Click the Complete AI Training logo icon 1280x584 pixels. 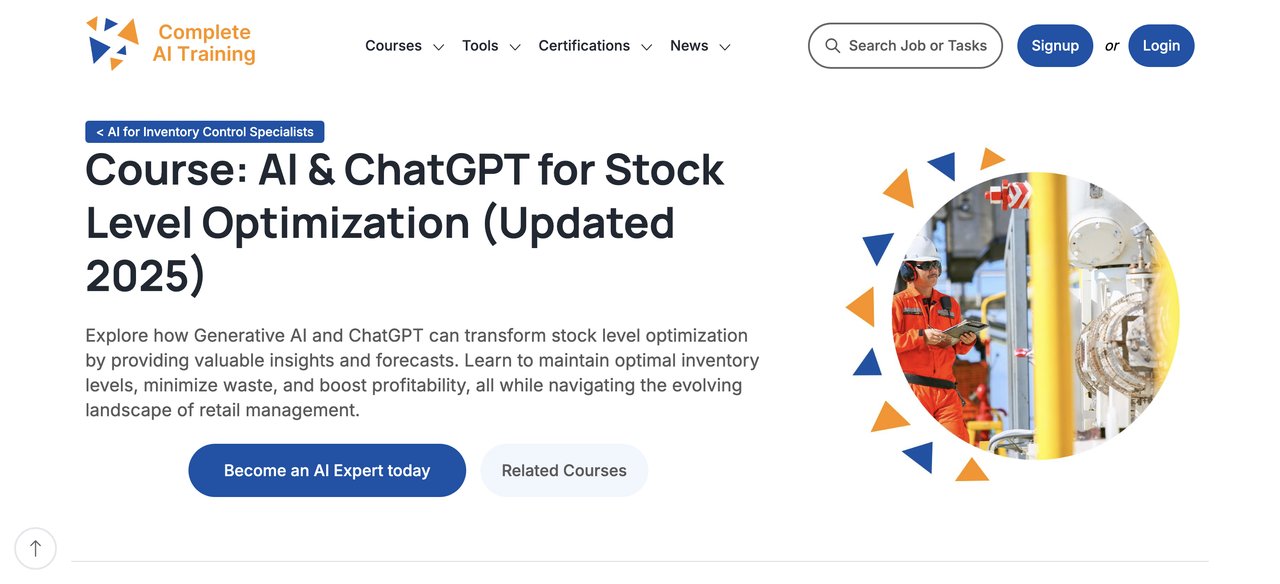click(112, 43)
